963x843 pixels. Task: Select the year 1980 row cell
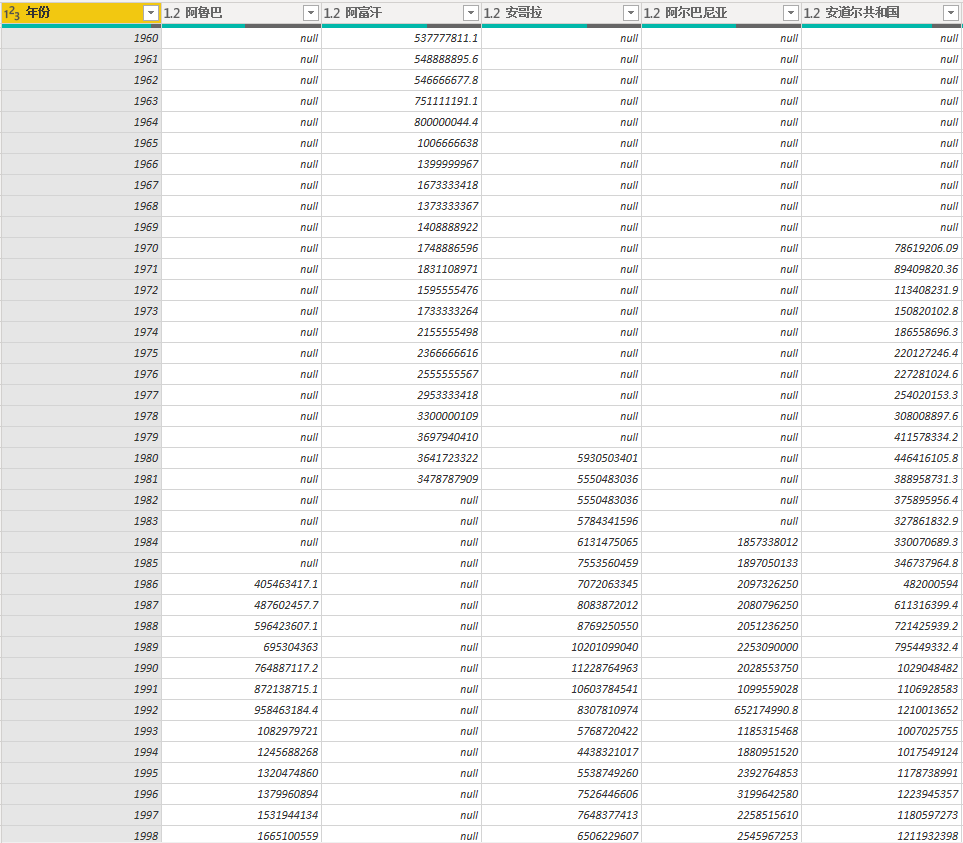click(80, 458)
